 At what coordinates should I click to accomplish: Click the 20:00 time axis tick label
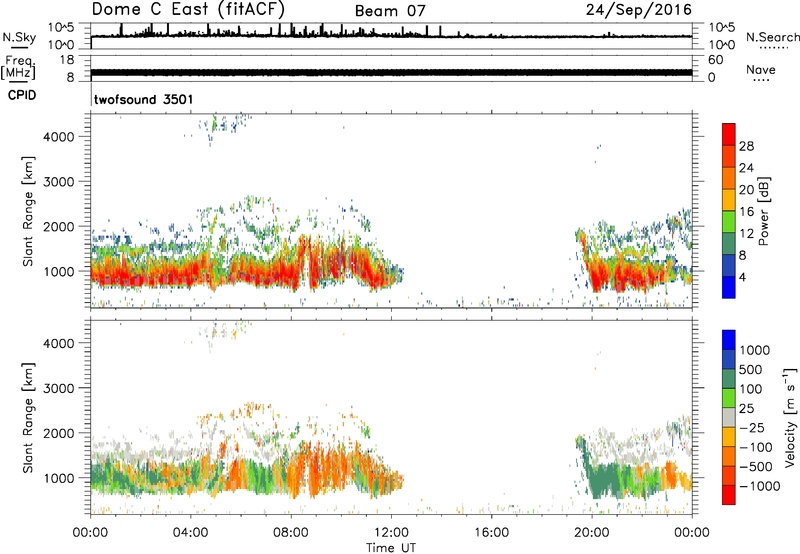[592, 533]
